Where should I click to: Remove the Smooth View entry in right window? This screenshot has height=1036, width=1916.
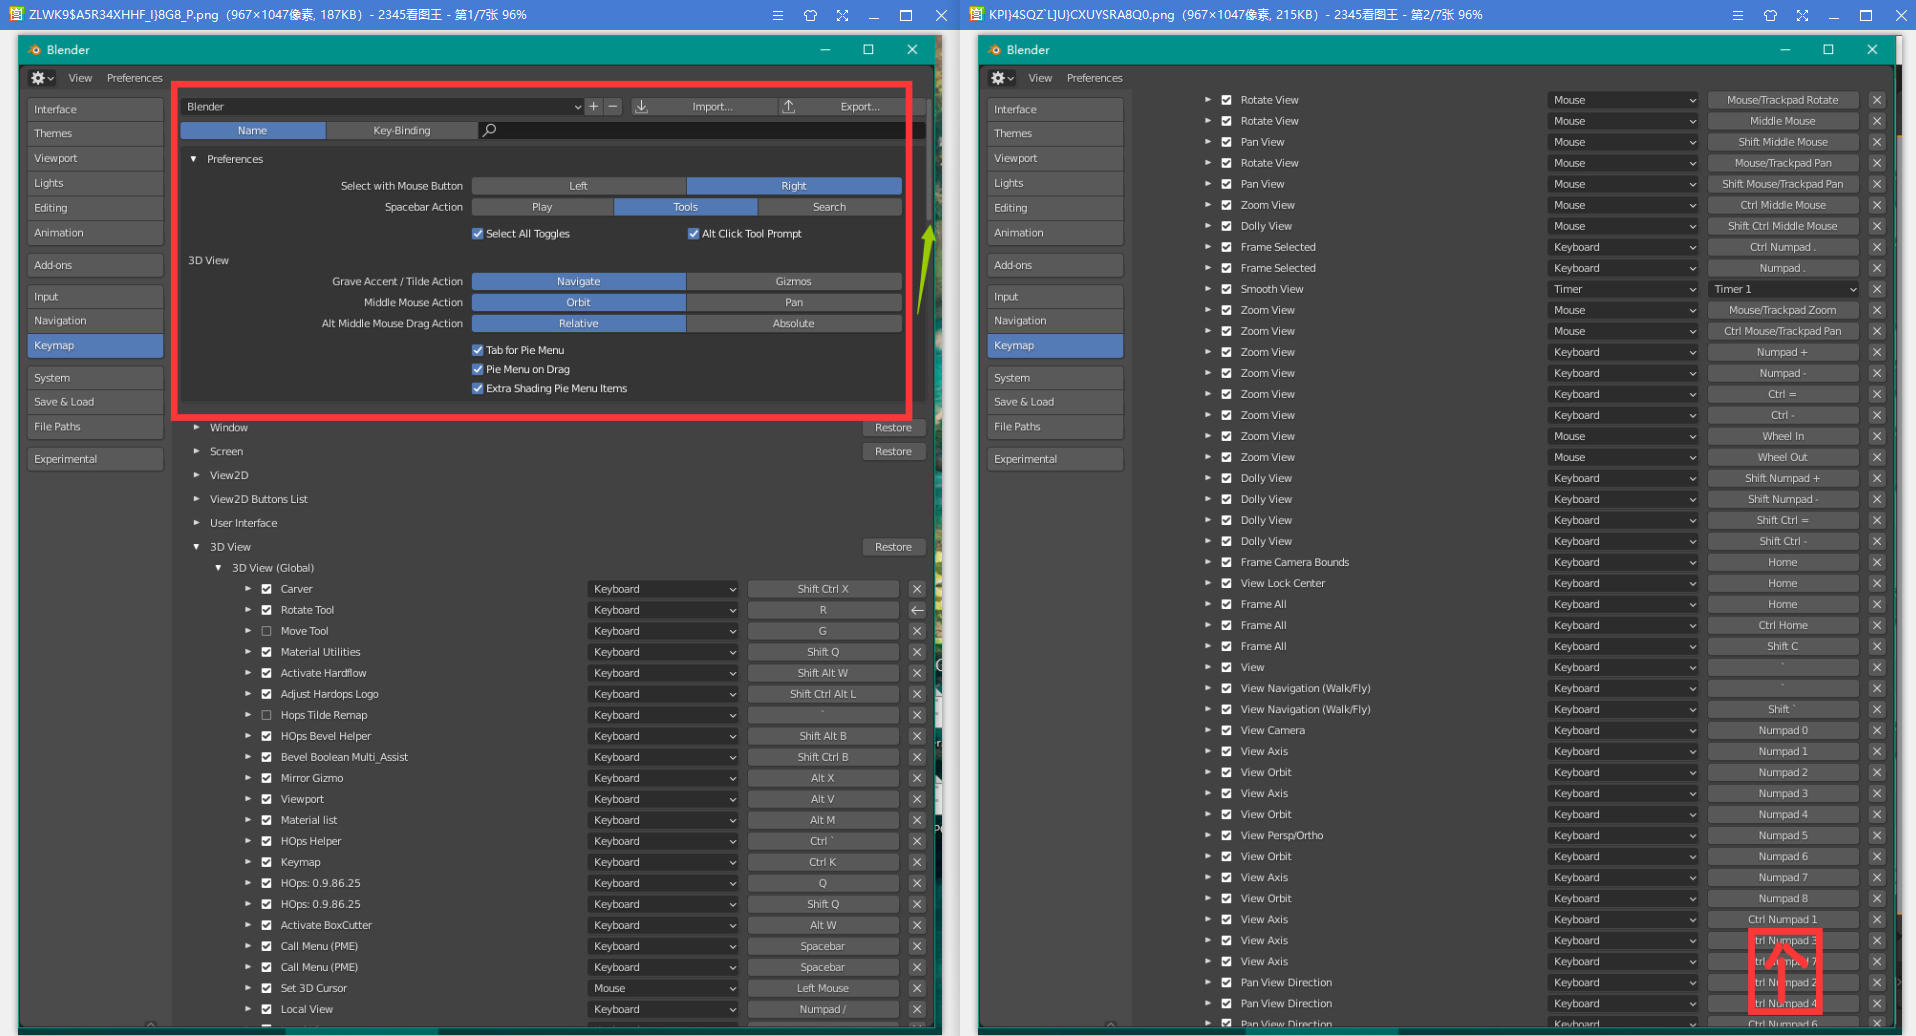pyautogui.click(x=1877, y=289)
